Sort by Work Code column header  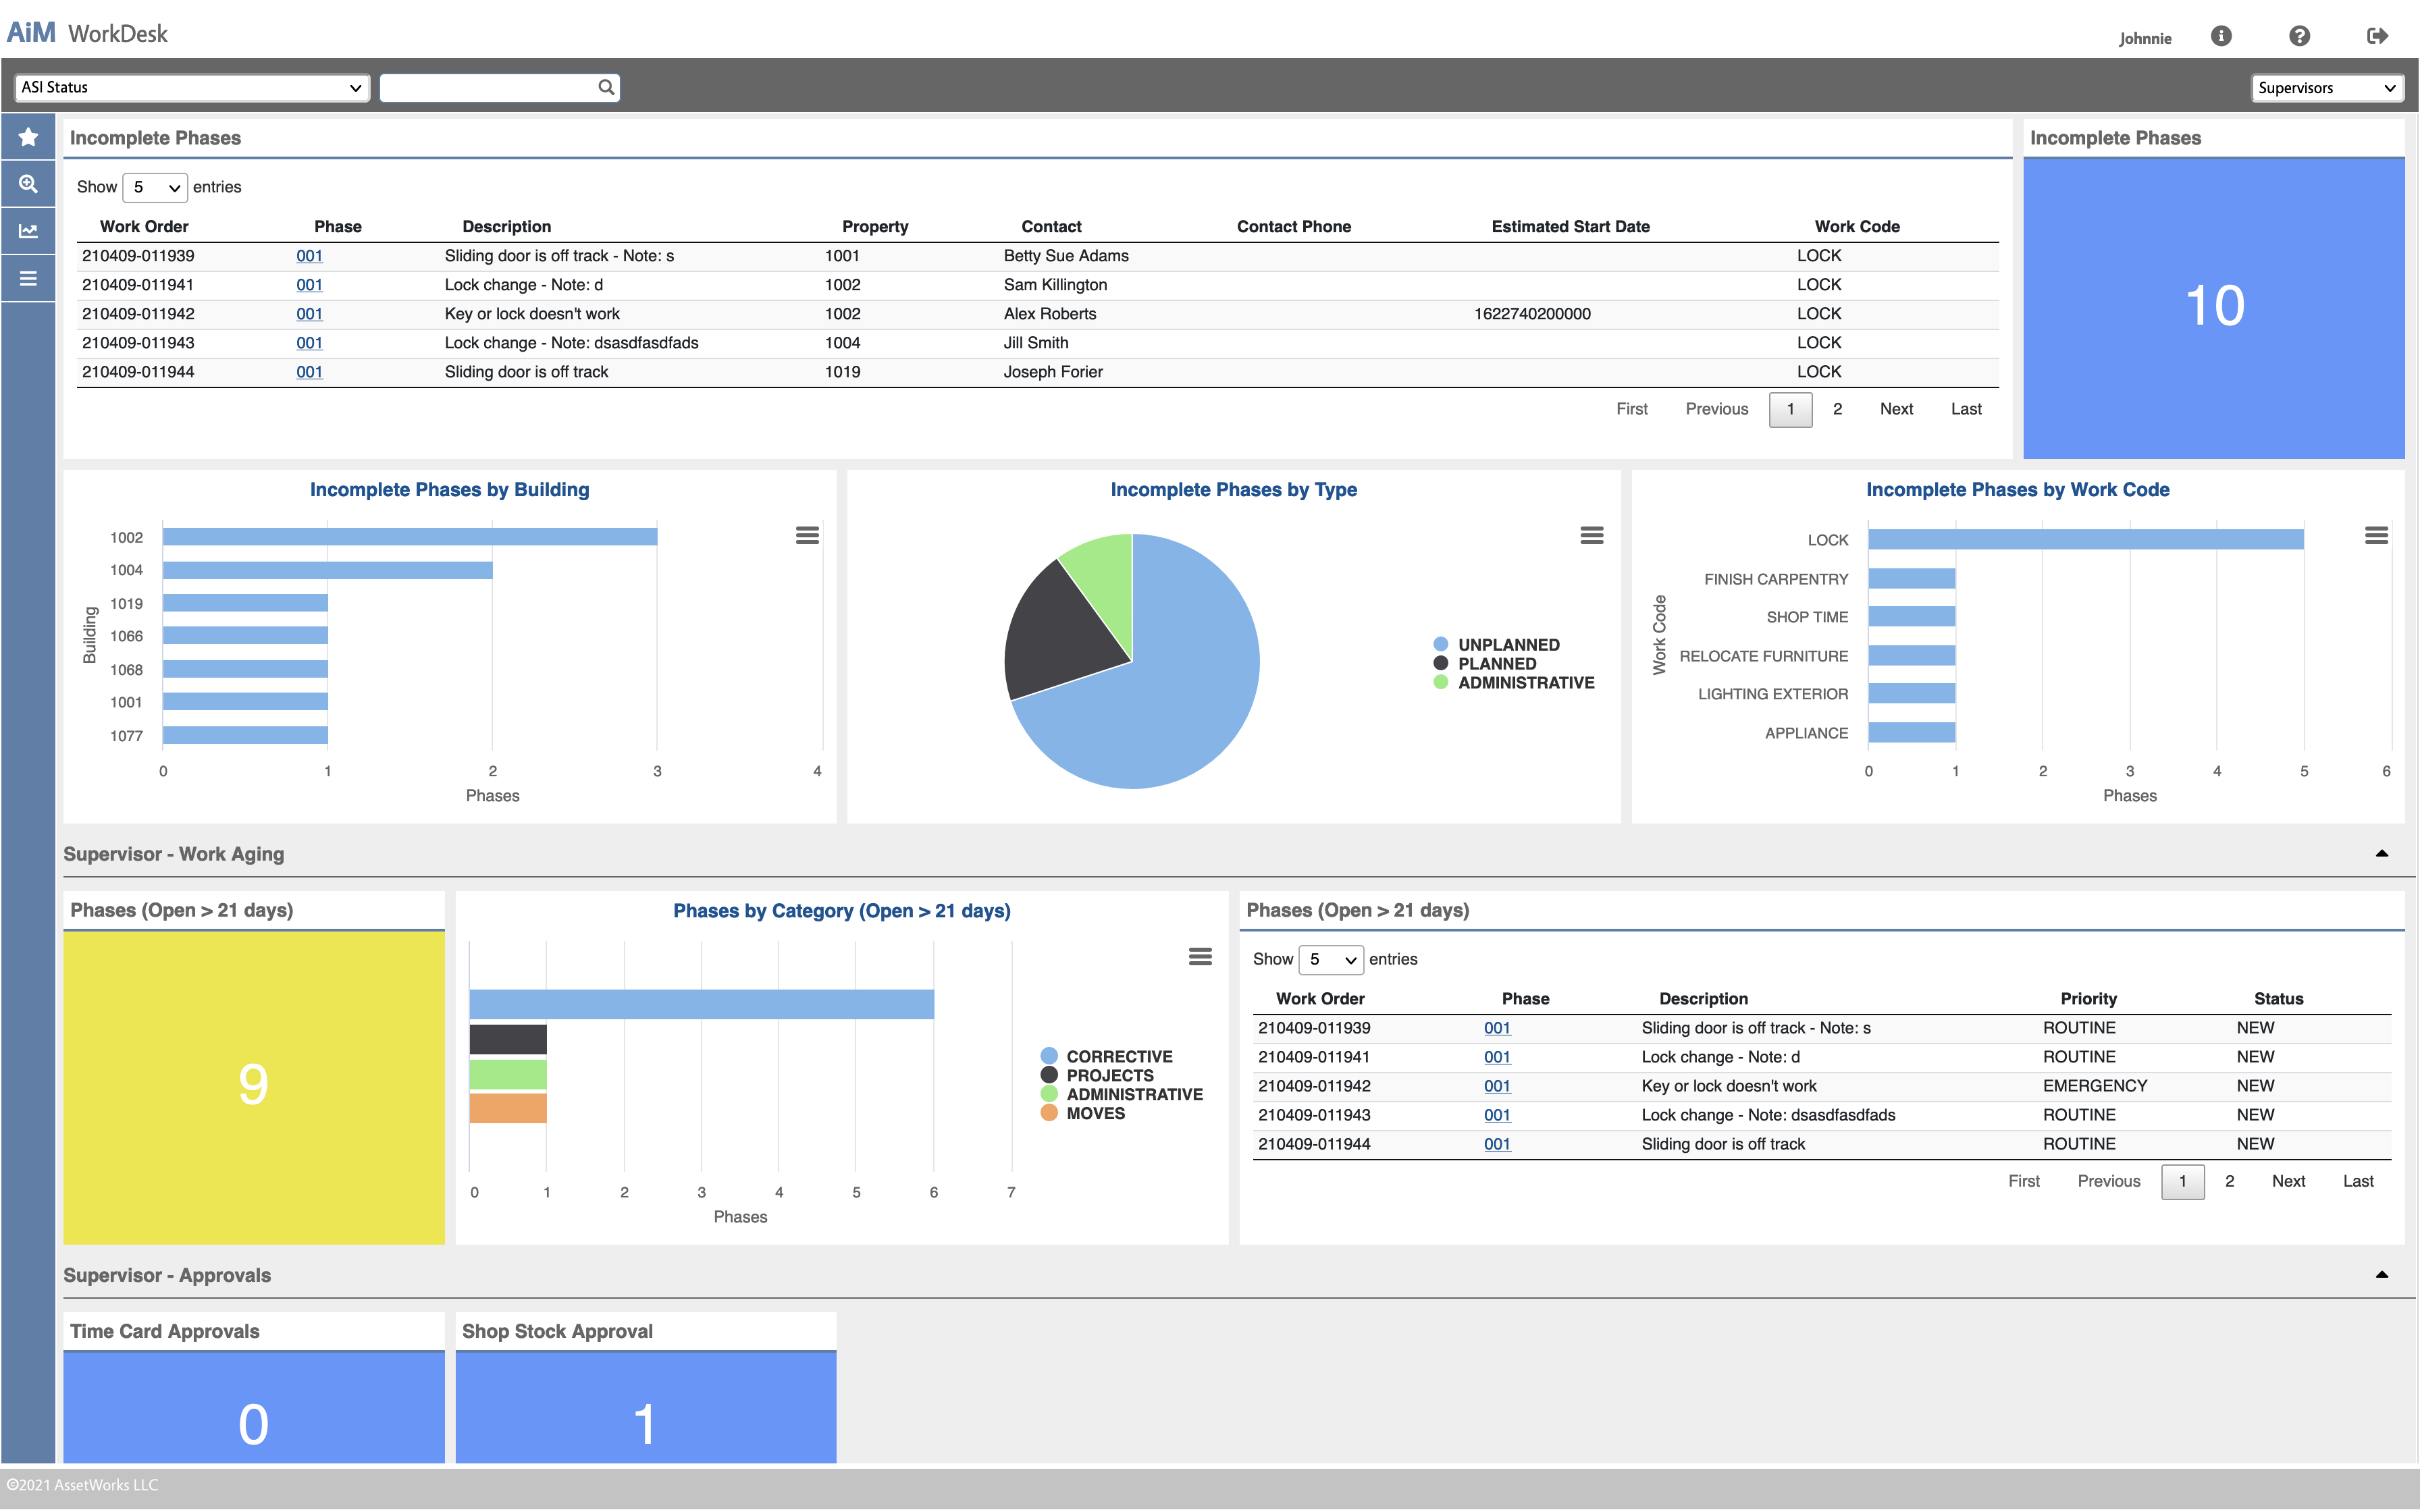pyautogui.click(x=1857, y=227)
